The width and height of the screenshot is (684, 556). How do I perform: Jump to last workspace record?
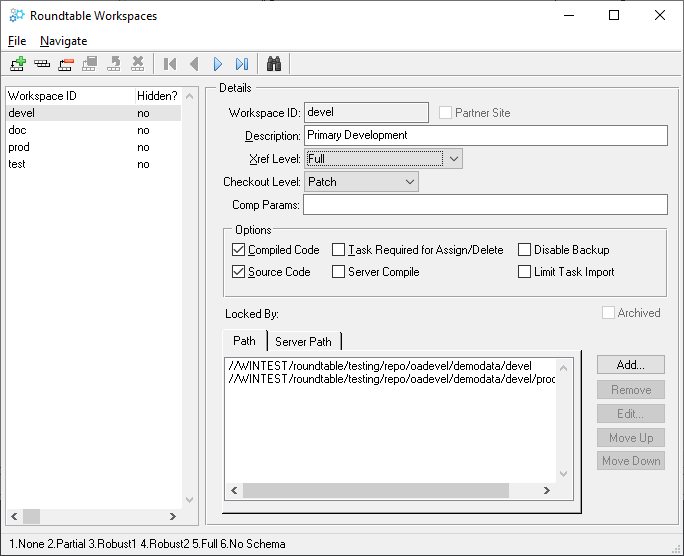(242, 64)
